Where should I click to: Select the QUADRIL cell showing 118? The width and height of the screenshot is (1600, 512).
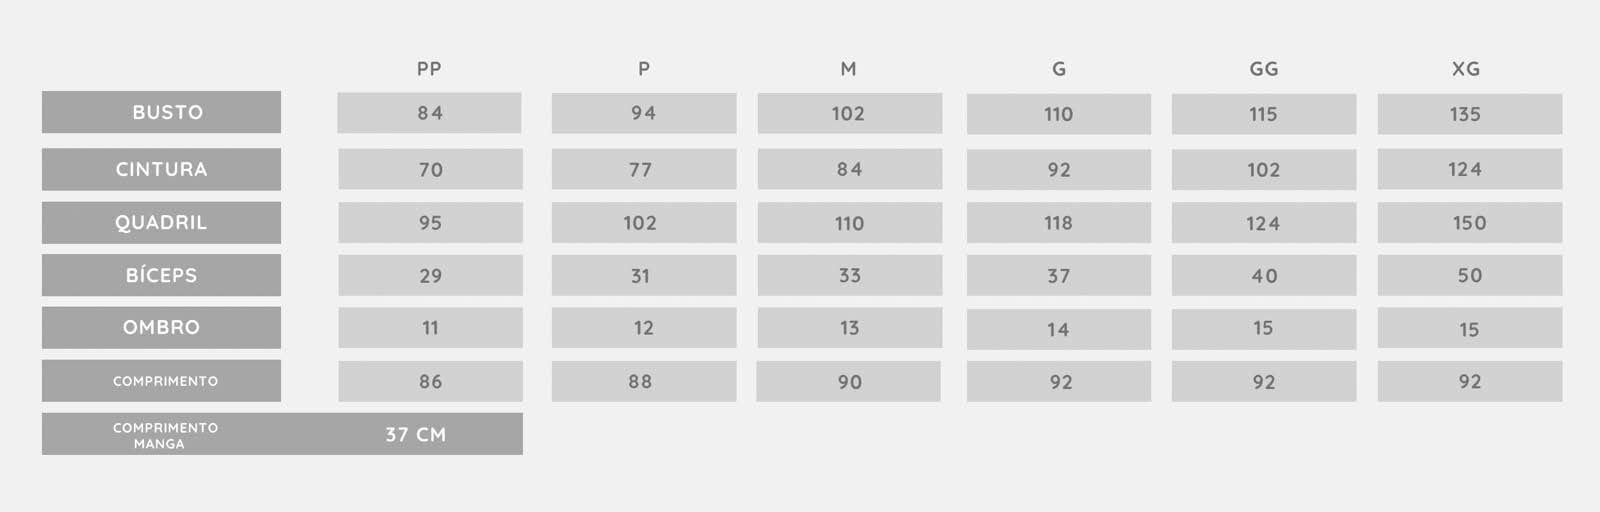tap(1059, 222)
